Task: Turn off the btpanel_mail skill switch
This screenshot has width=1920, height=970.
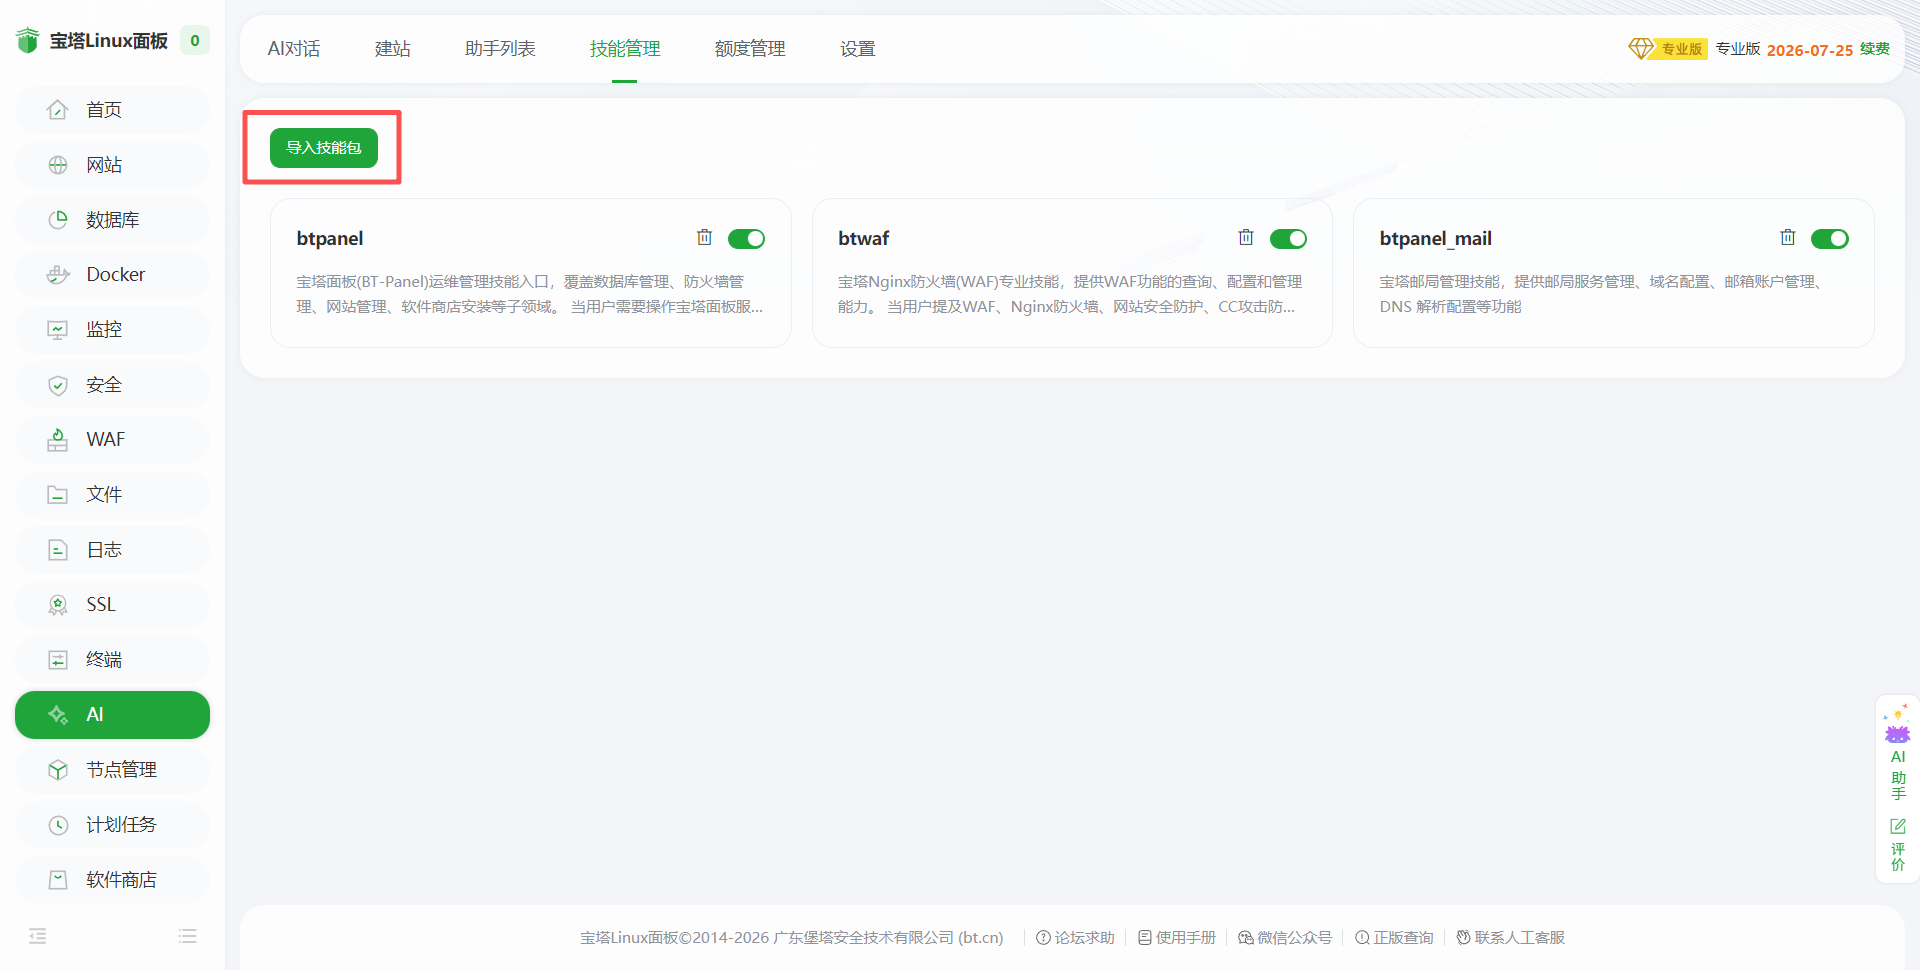Action: pyautogui.click(x=1829, y=239)
